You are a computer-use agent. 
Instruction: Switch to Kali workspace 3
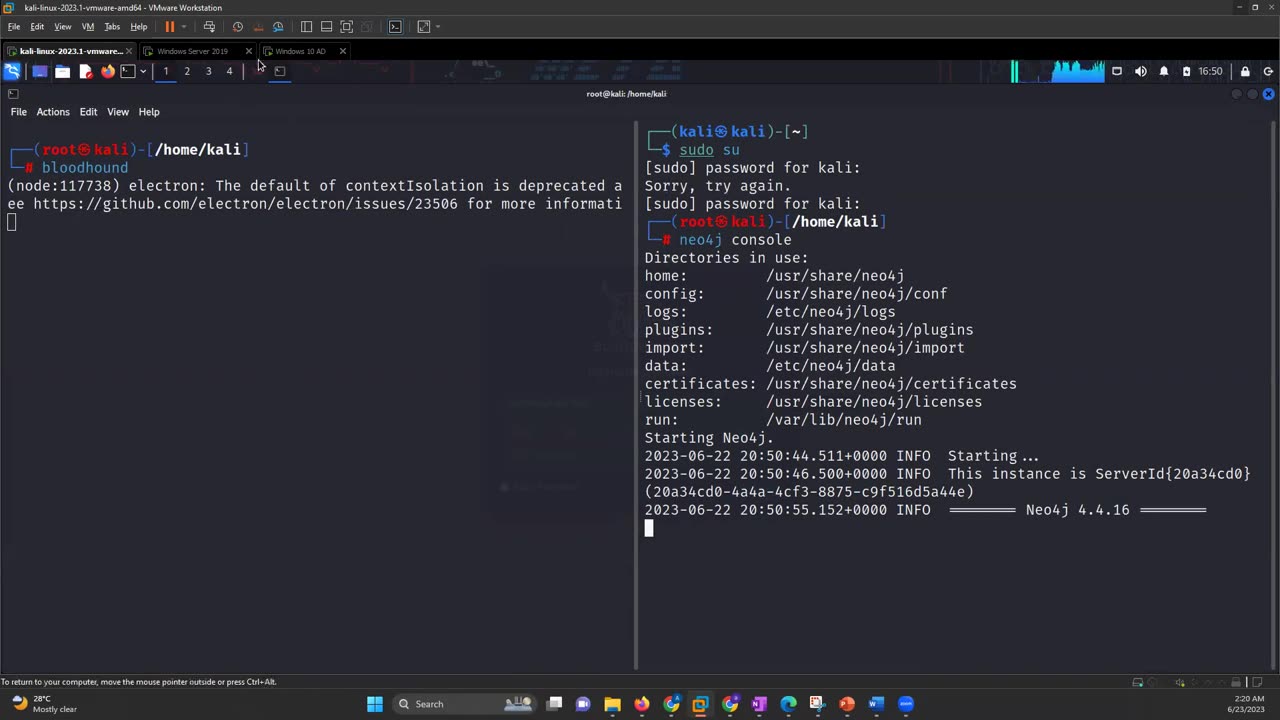(x=208, y=71)
